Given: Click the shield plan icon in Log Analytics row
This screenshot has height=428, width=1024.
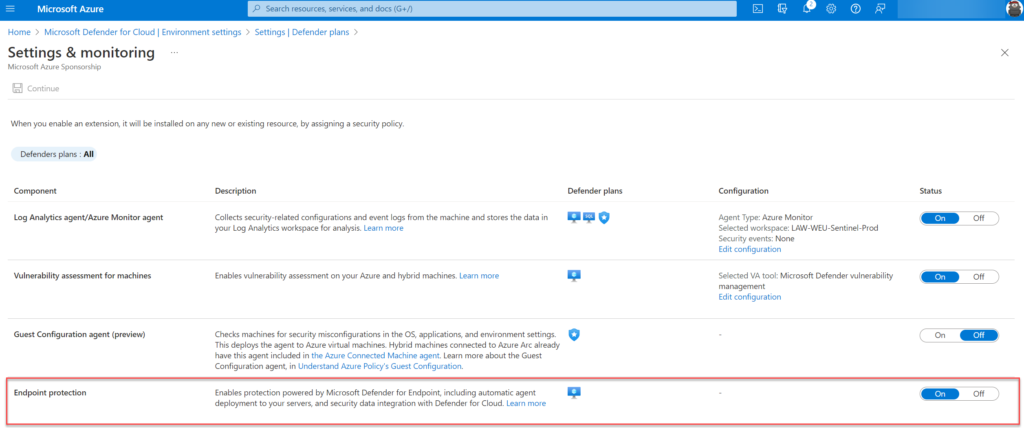Looking at the screenshot, I should point(604,218).
